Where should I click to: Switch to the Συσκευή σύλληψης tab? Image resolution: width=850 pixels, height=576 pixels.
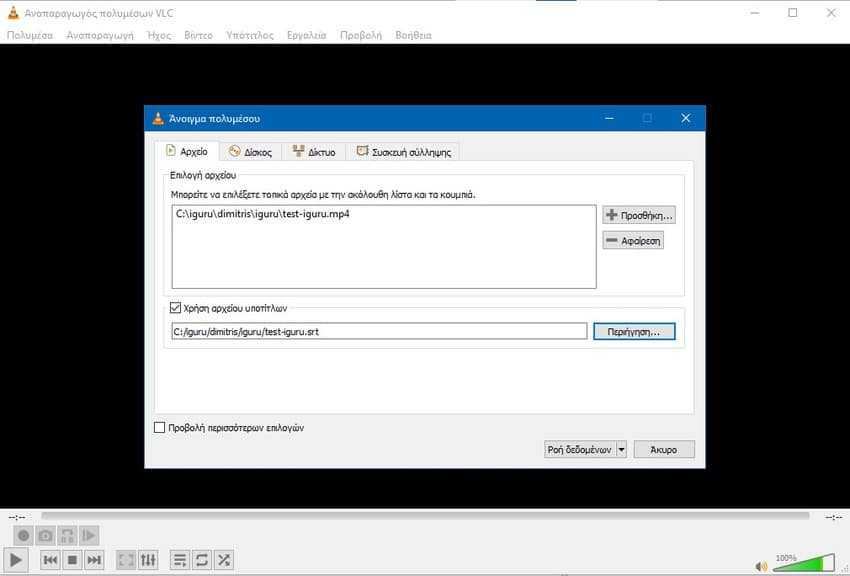[x=404, y=152]
